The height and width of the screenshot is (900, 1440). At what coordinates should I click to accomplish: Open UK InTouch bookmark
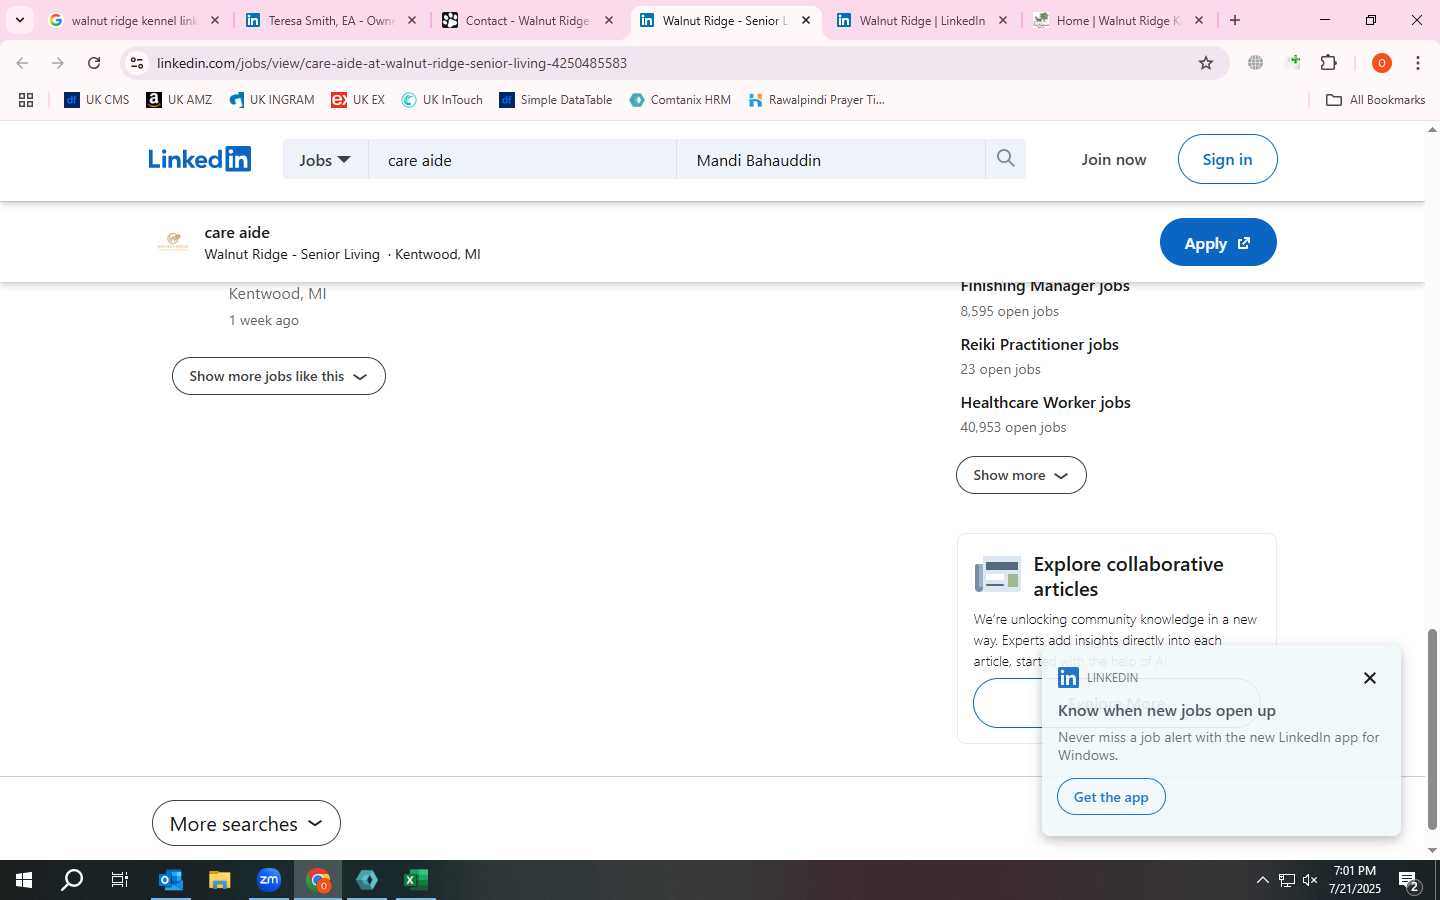coord(442,100)
